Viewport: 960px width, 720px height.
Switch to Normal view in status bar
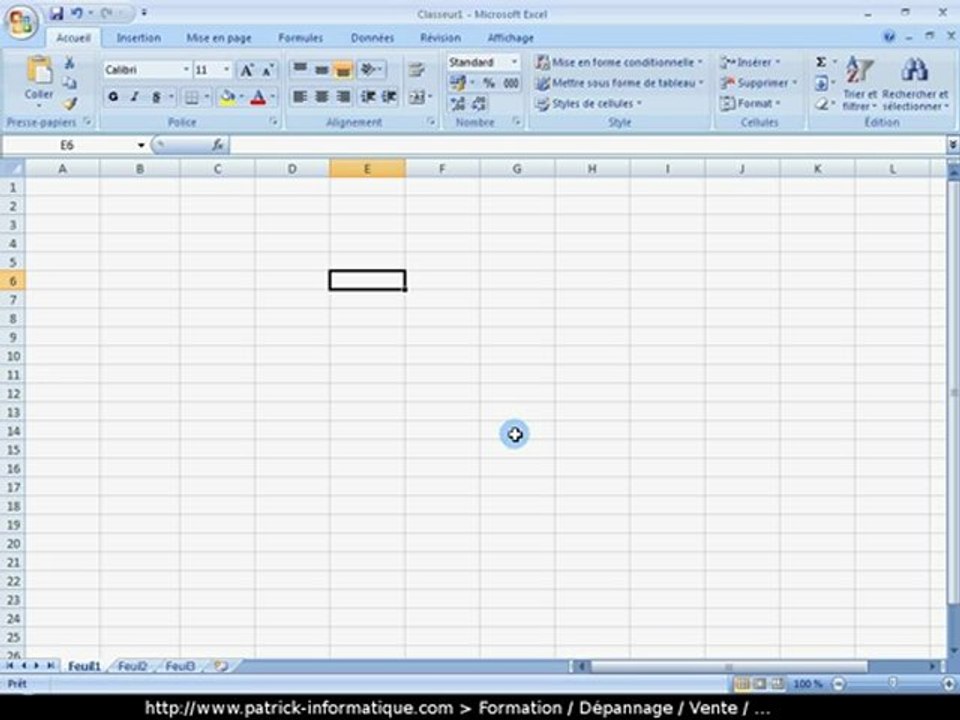click(742, 683)
